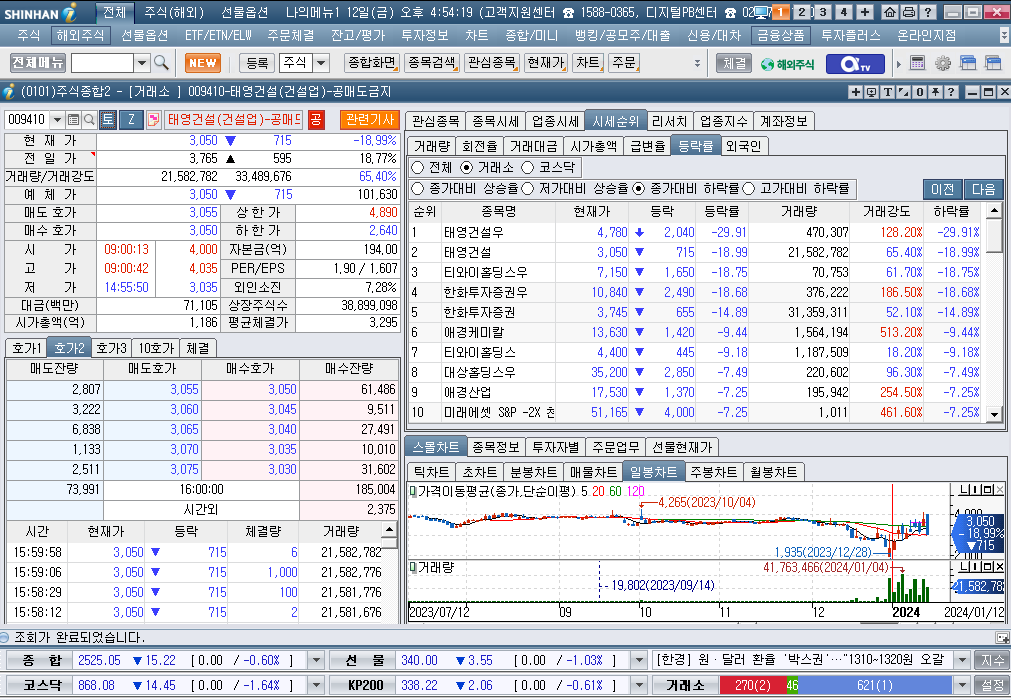
Task: Open the pink memo note icon
Action: click(153, 119)
